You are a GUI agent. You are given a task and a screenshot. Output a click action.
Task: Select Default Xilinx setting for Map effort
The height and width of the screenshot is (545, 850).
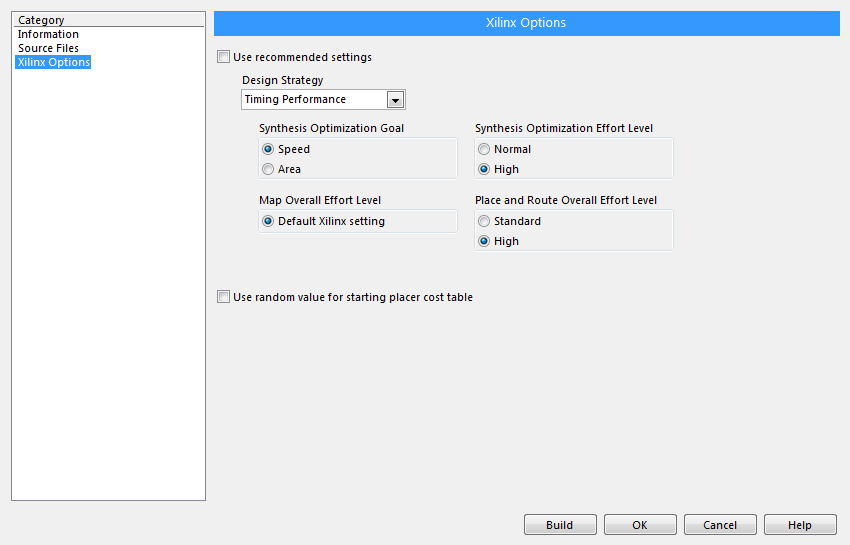(268, 221)
